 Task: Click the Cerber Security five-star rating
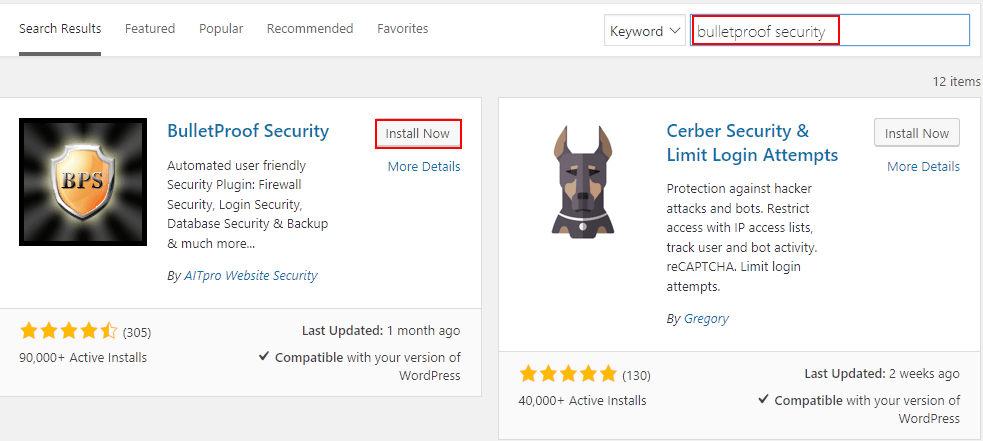point(568,375)
